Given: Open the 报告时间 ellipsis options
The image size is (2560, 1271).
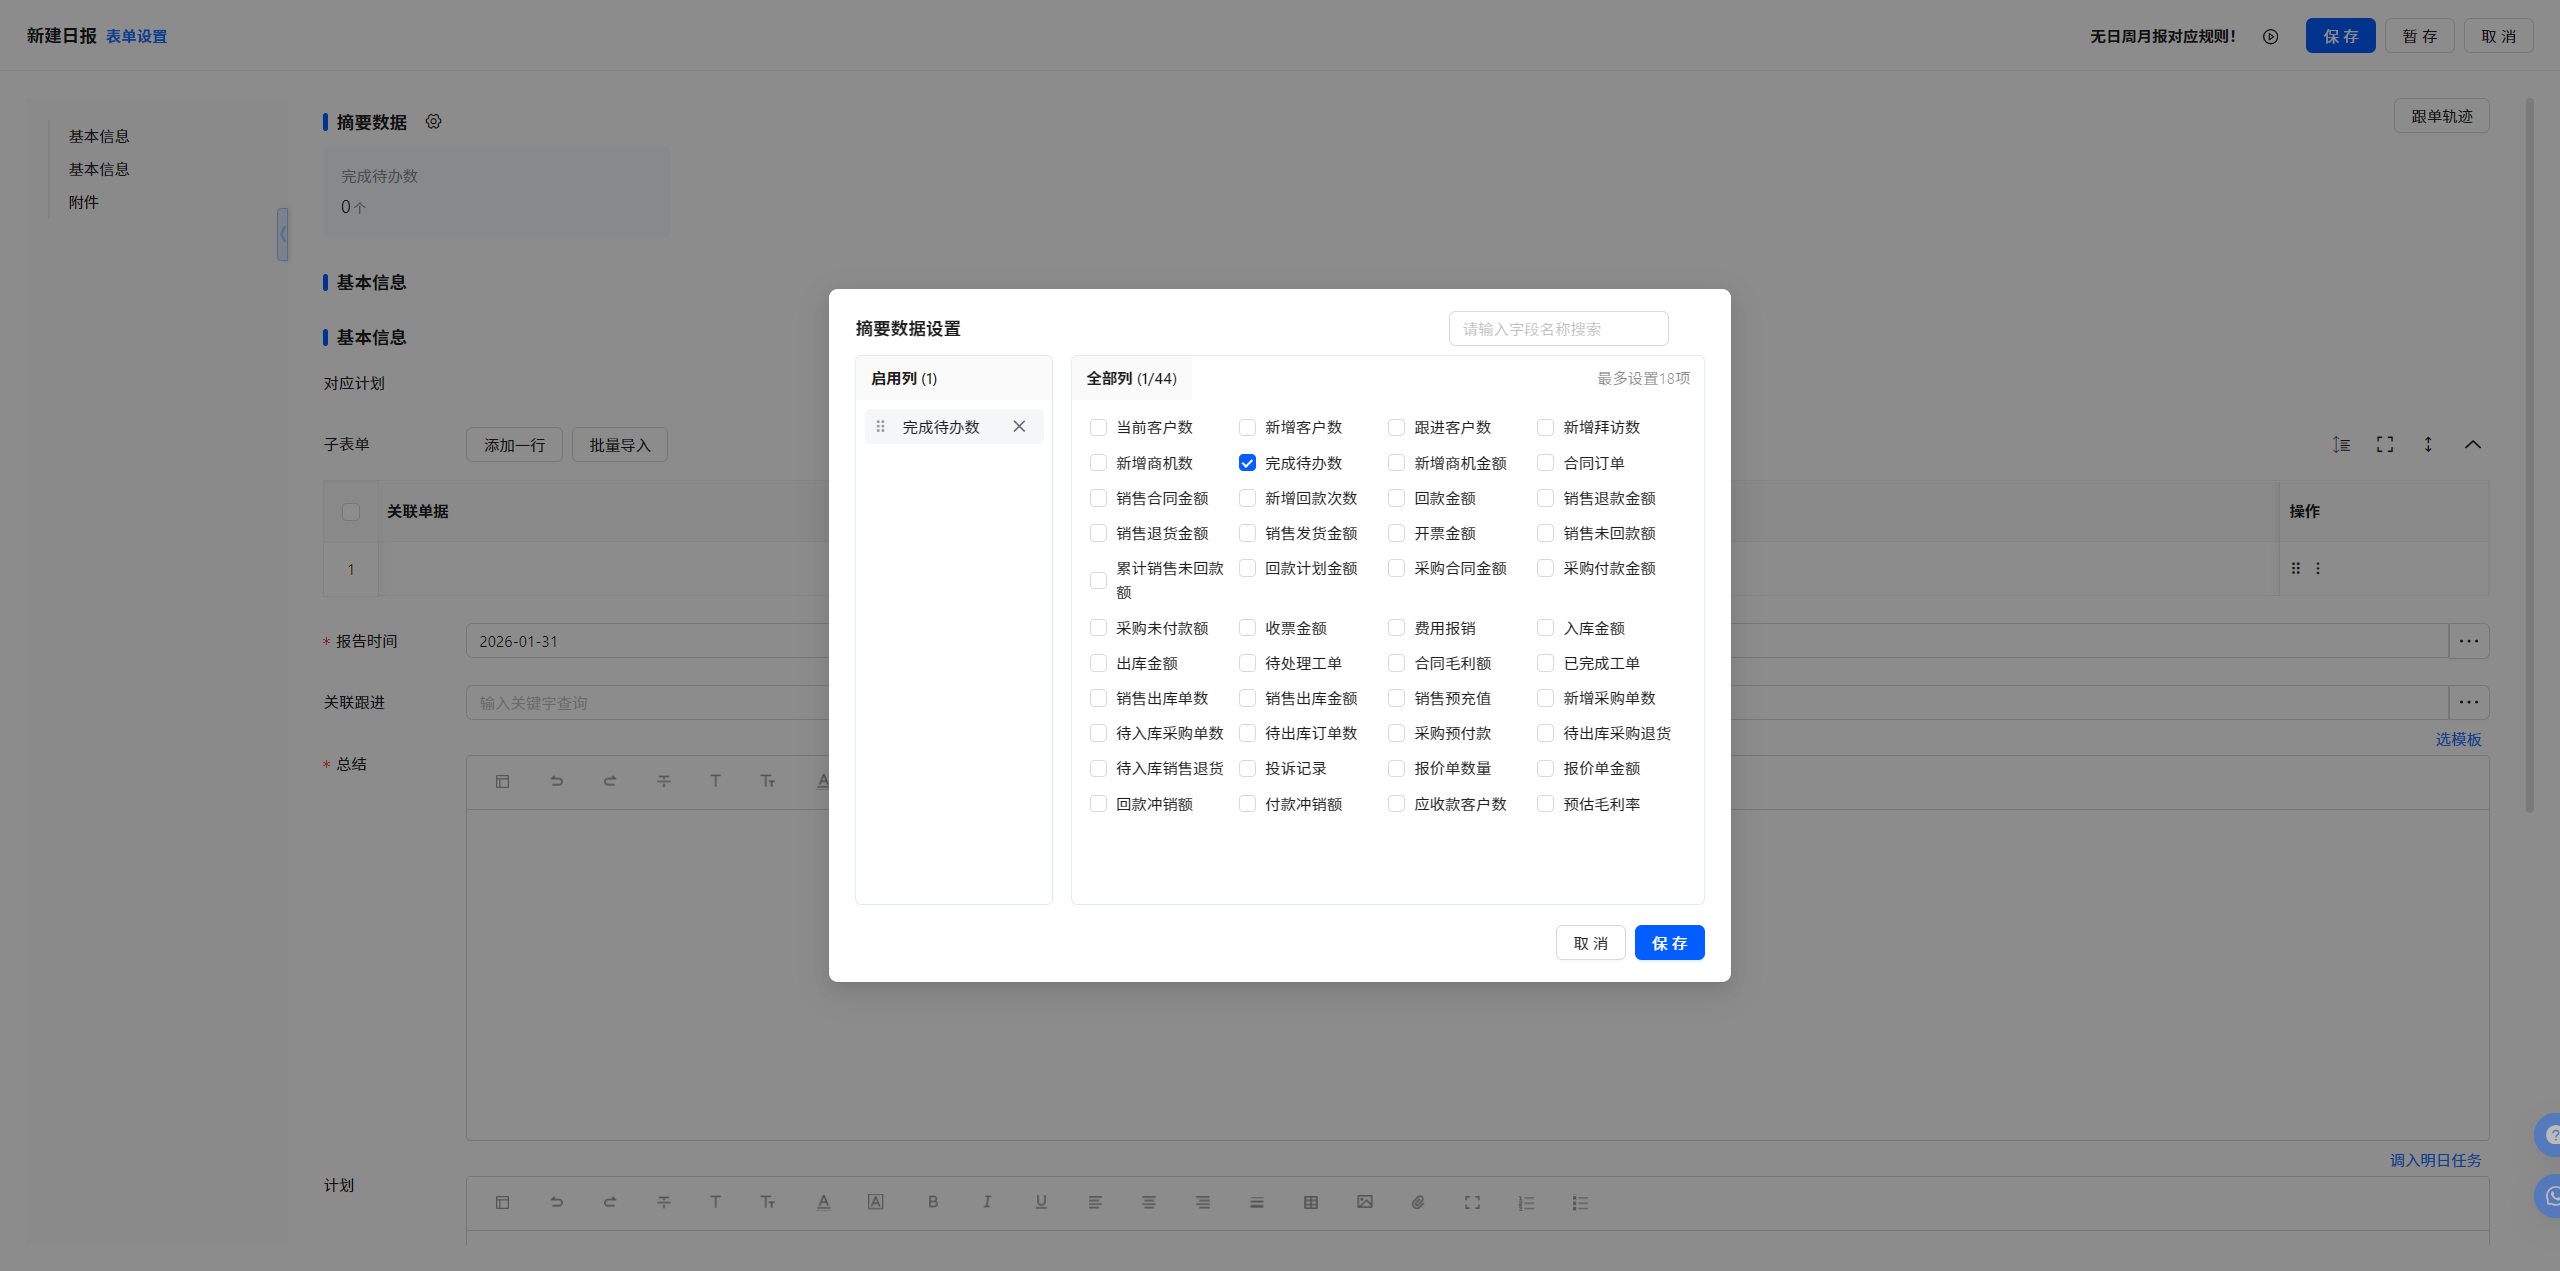Looking at the screenshot, I should [2468, 641].
